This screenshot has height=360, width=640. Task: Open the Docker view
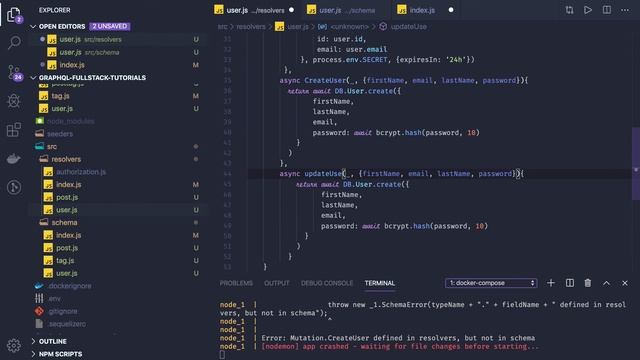[14, 158]
